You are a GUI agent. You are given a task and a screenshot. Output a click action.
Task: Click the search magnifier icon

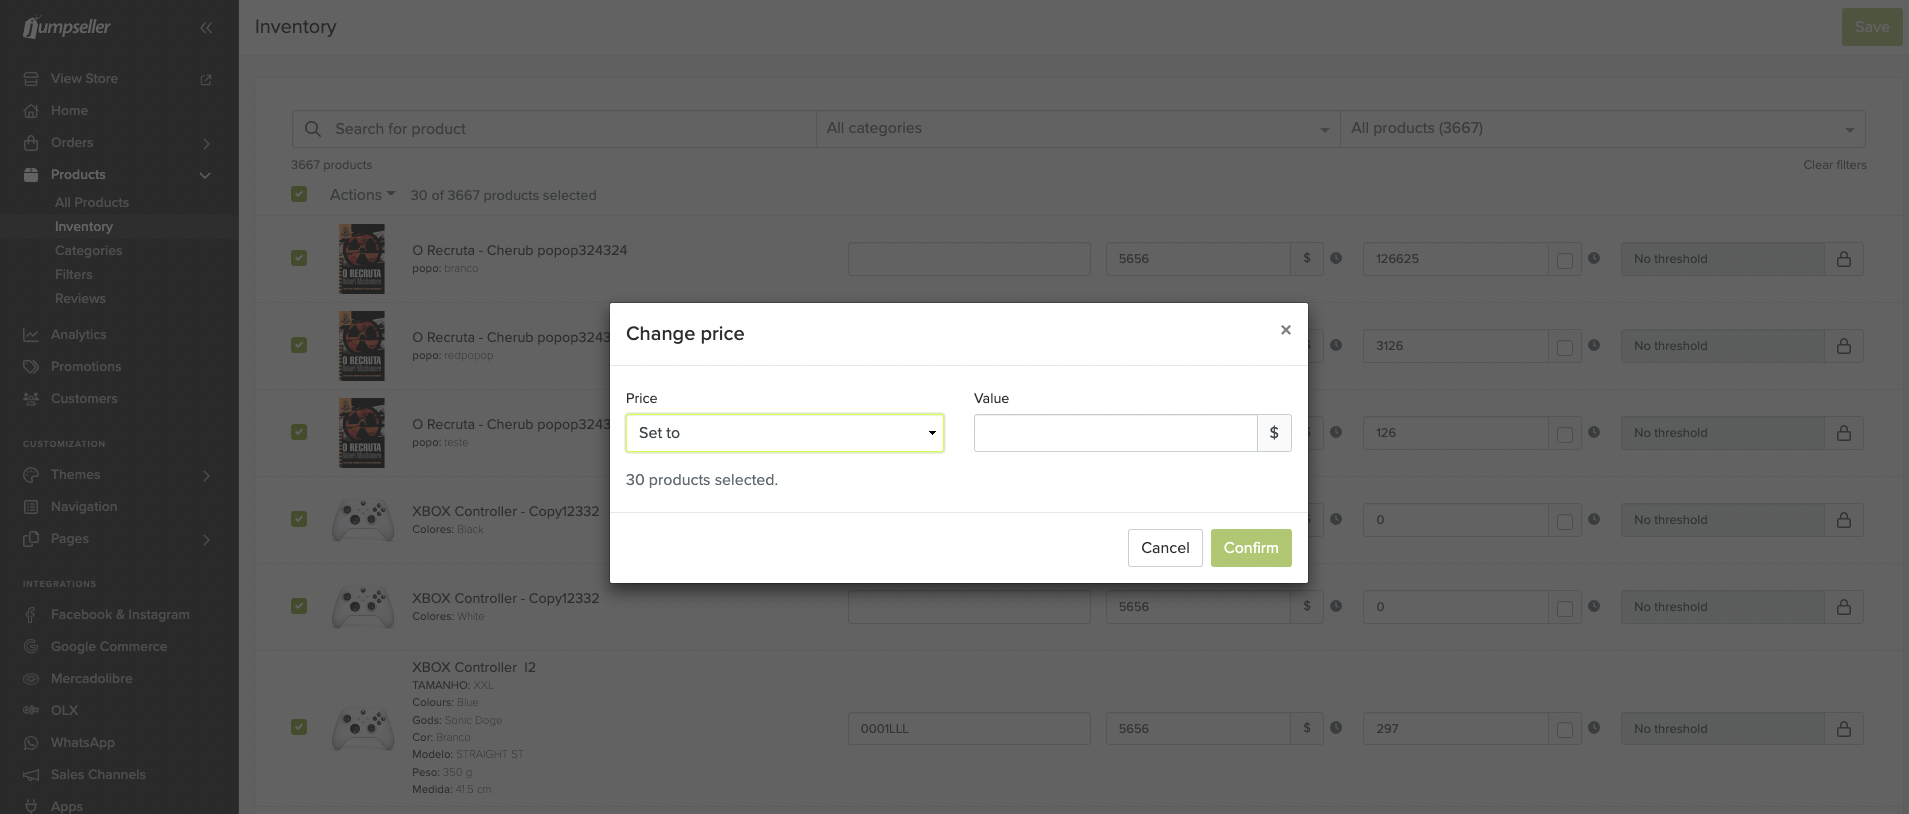point(313,129)
